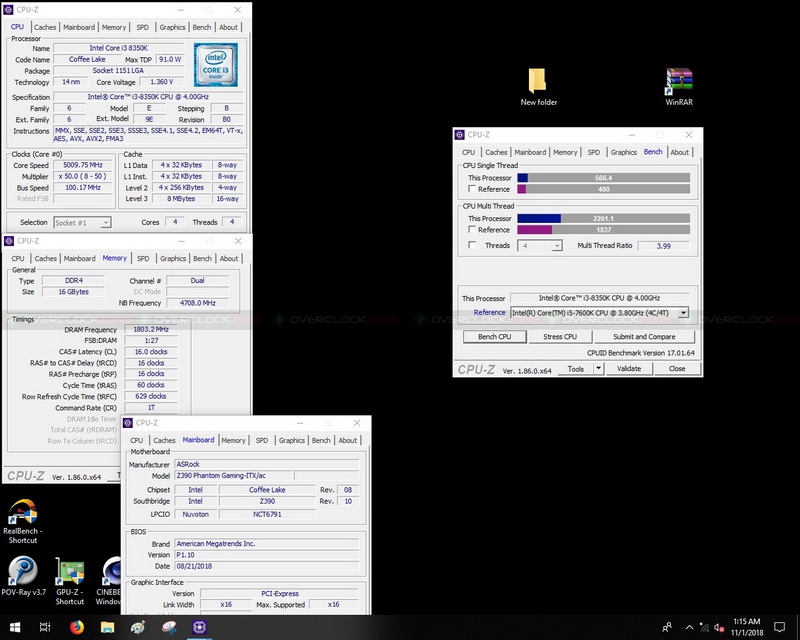Click the "566.4" single thread score
This screenshot has width=800, height=640.
[x=604, y=178]
